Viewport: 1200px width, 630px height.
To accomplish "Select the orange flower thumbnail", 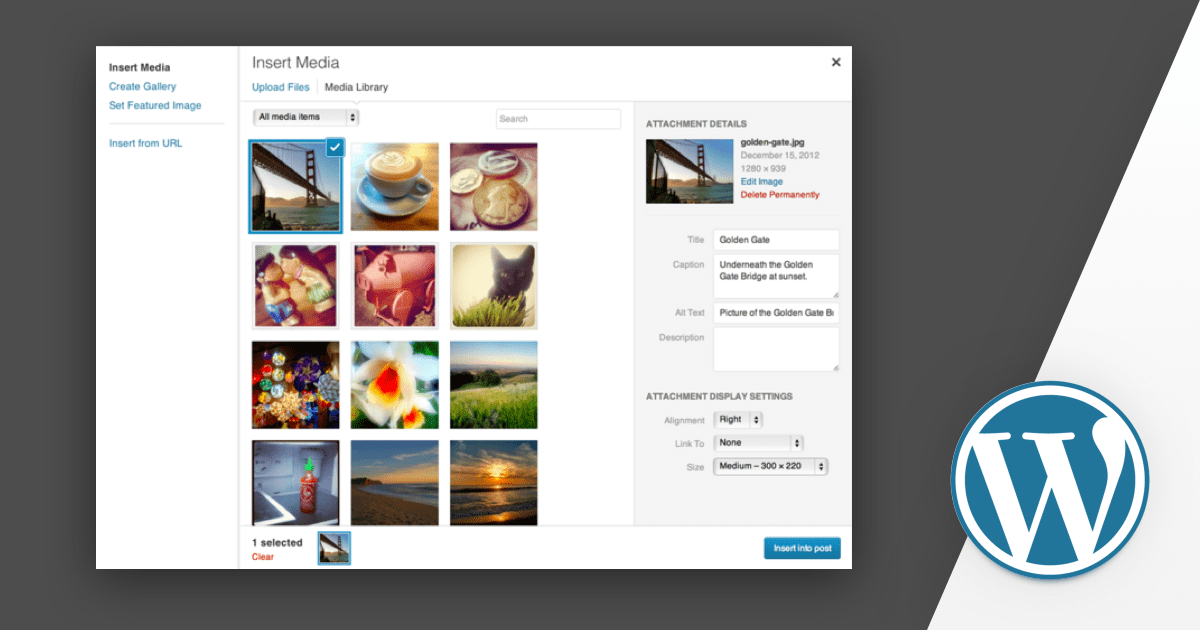I will coord(394,384).
